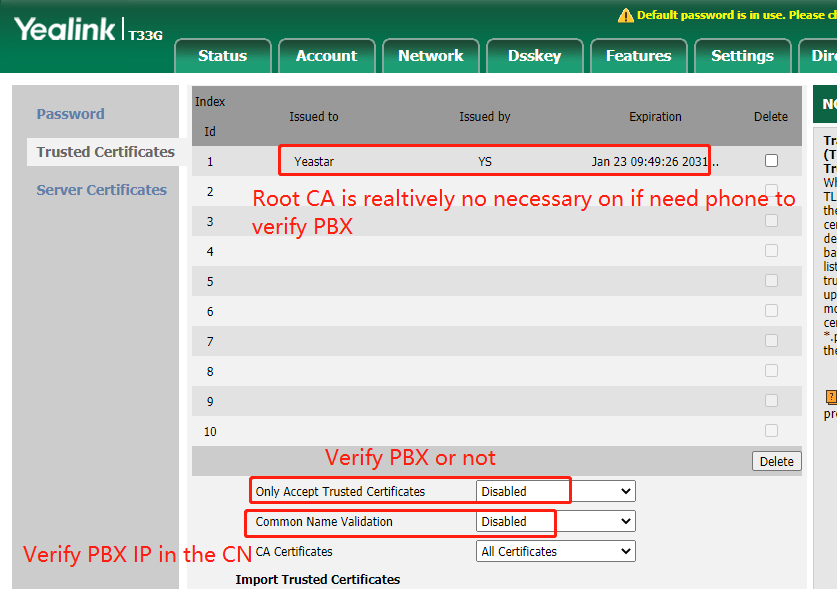The image size is (837, 589).
Task: Open Only Accept Trusted Certificates dropdown
Action: click(x=556, y=491)
